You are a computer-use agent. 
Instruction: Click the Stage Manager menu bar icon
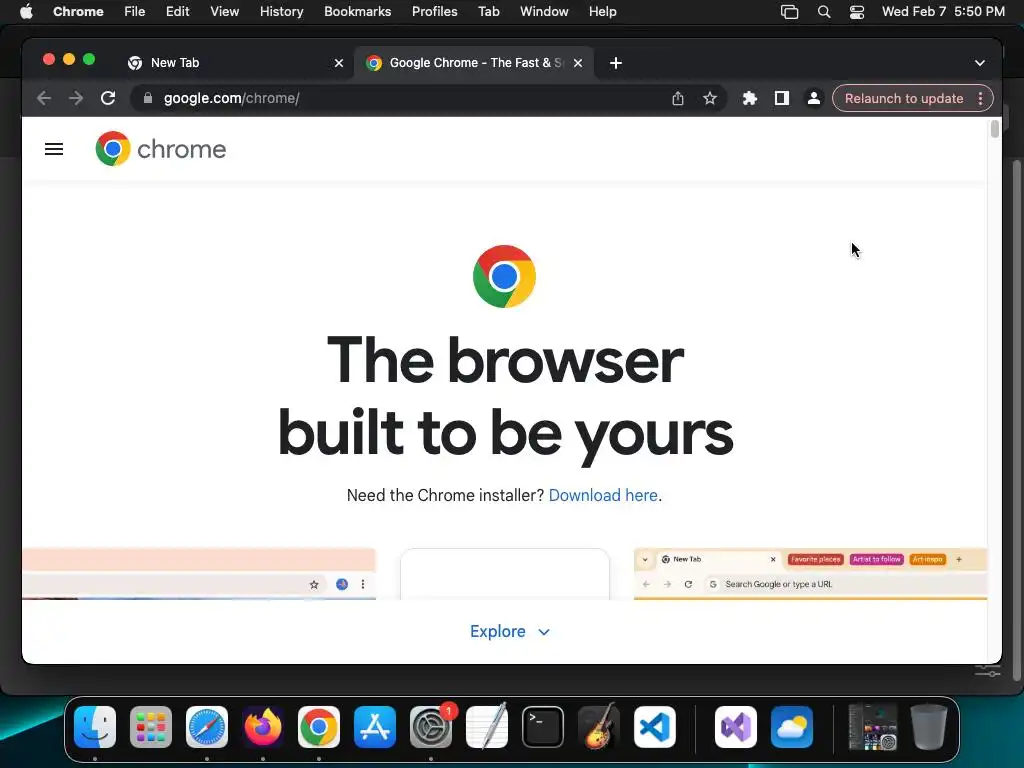[x=790, y=12]
